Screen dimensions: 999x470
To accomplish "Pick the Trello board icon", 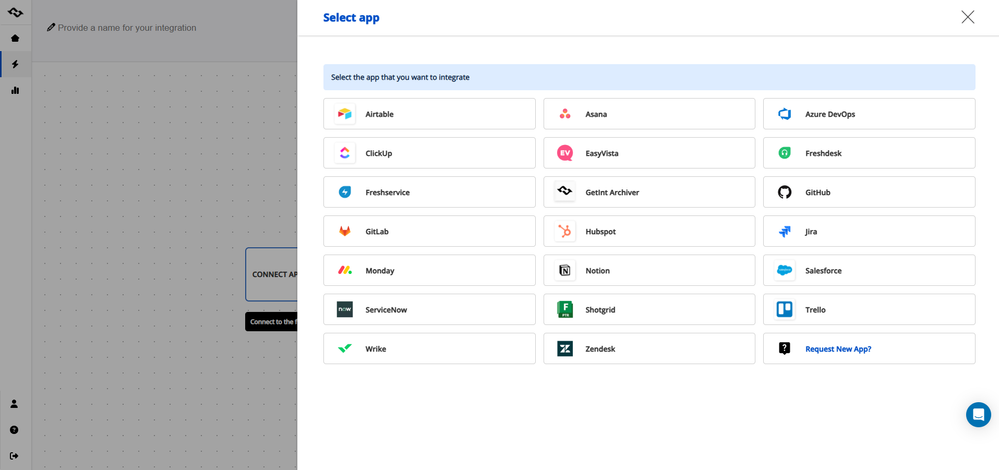I will pos(784,310).
